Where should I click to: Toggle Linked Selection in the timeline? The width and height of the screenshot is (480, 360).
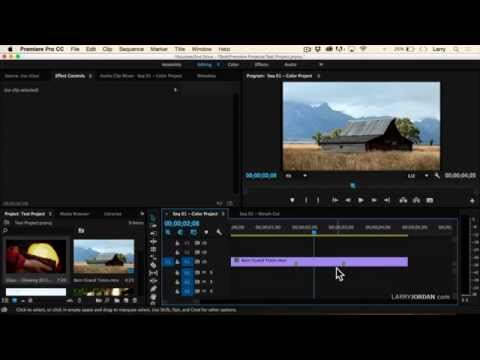click(194, 232)
